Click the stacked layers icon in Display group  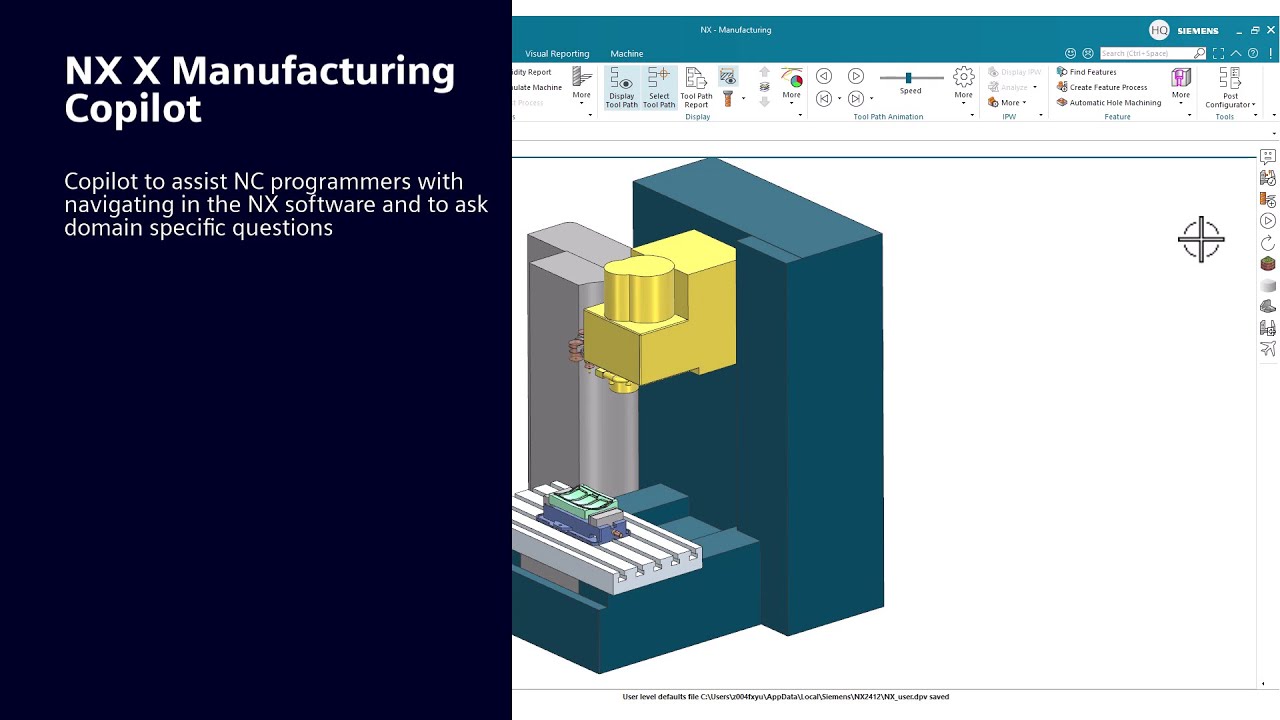point(765,87)
